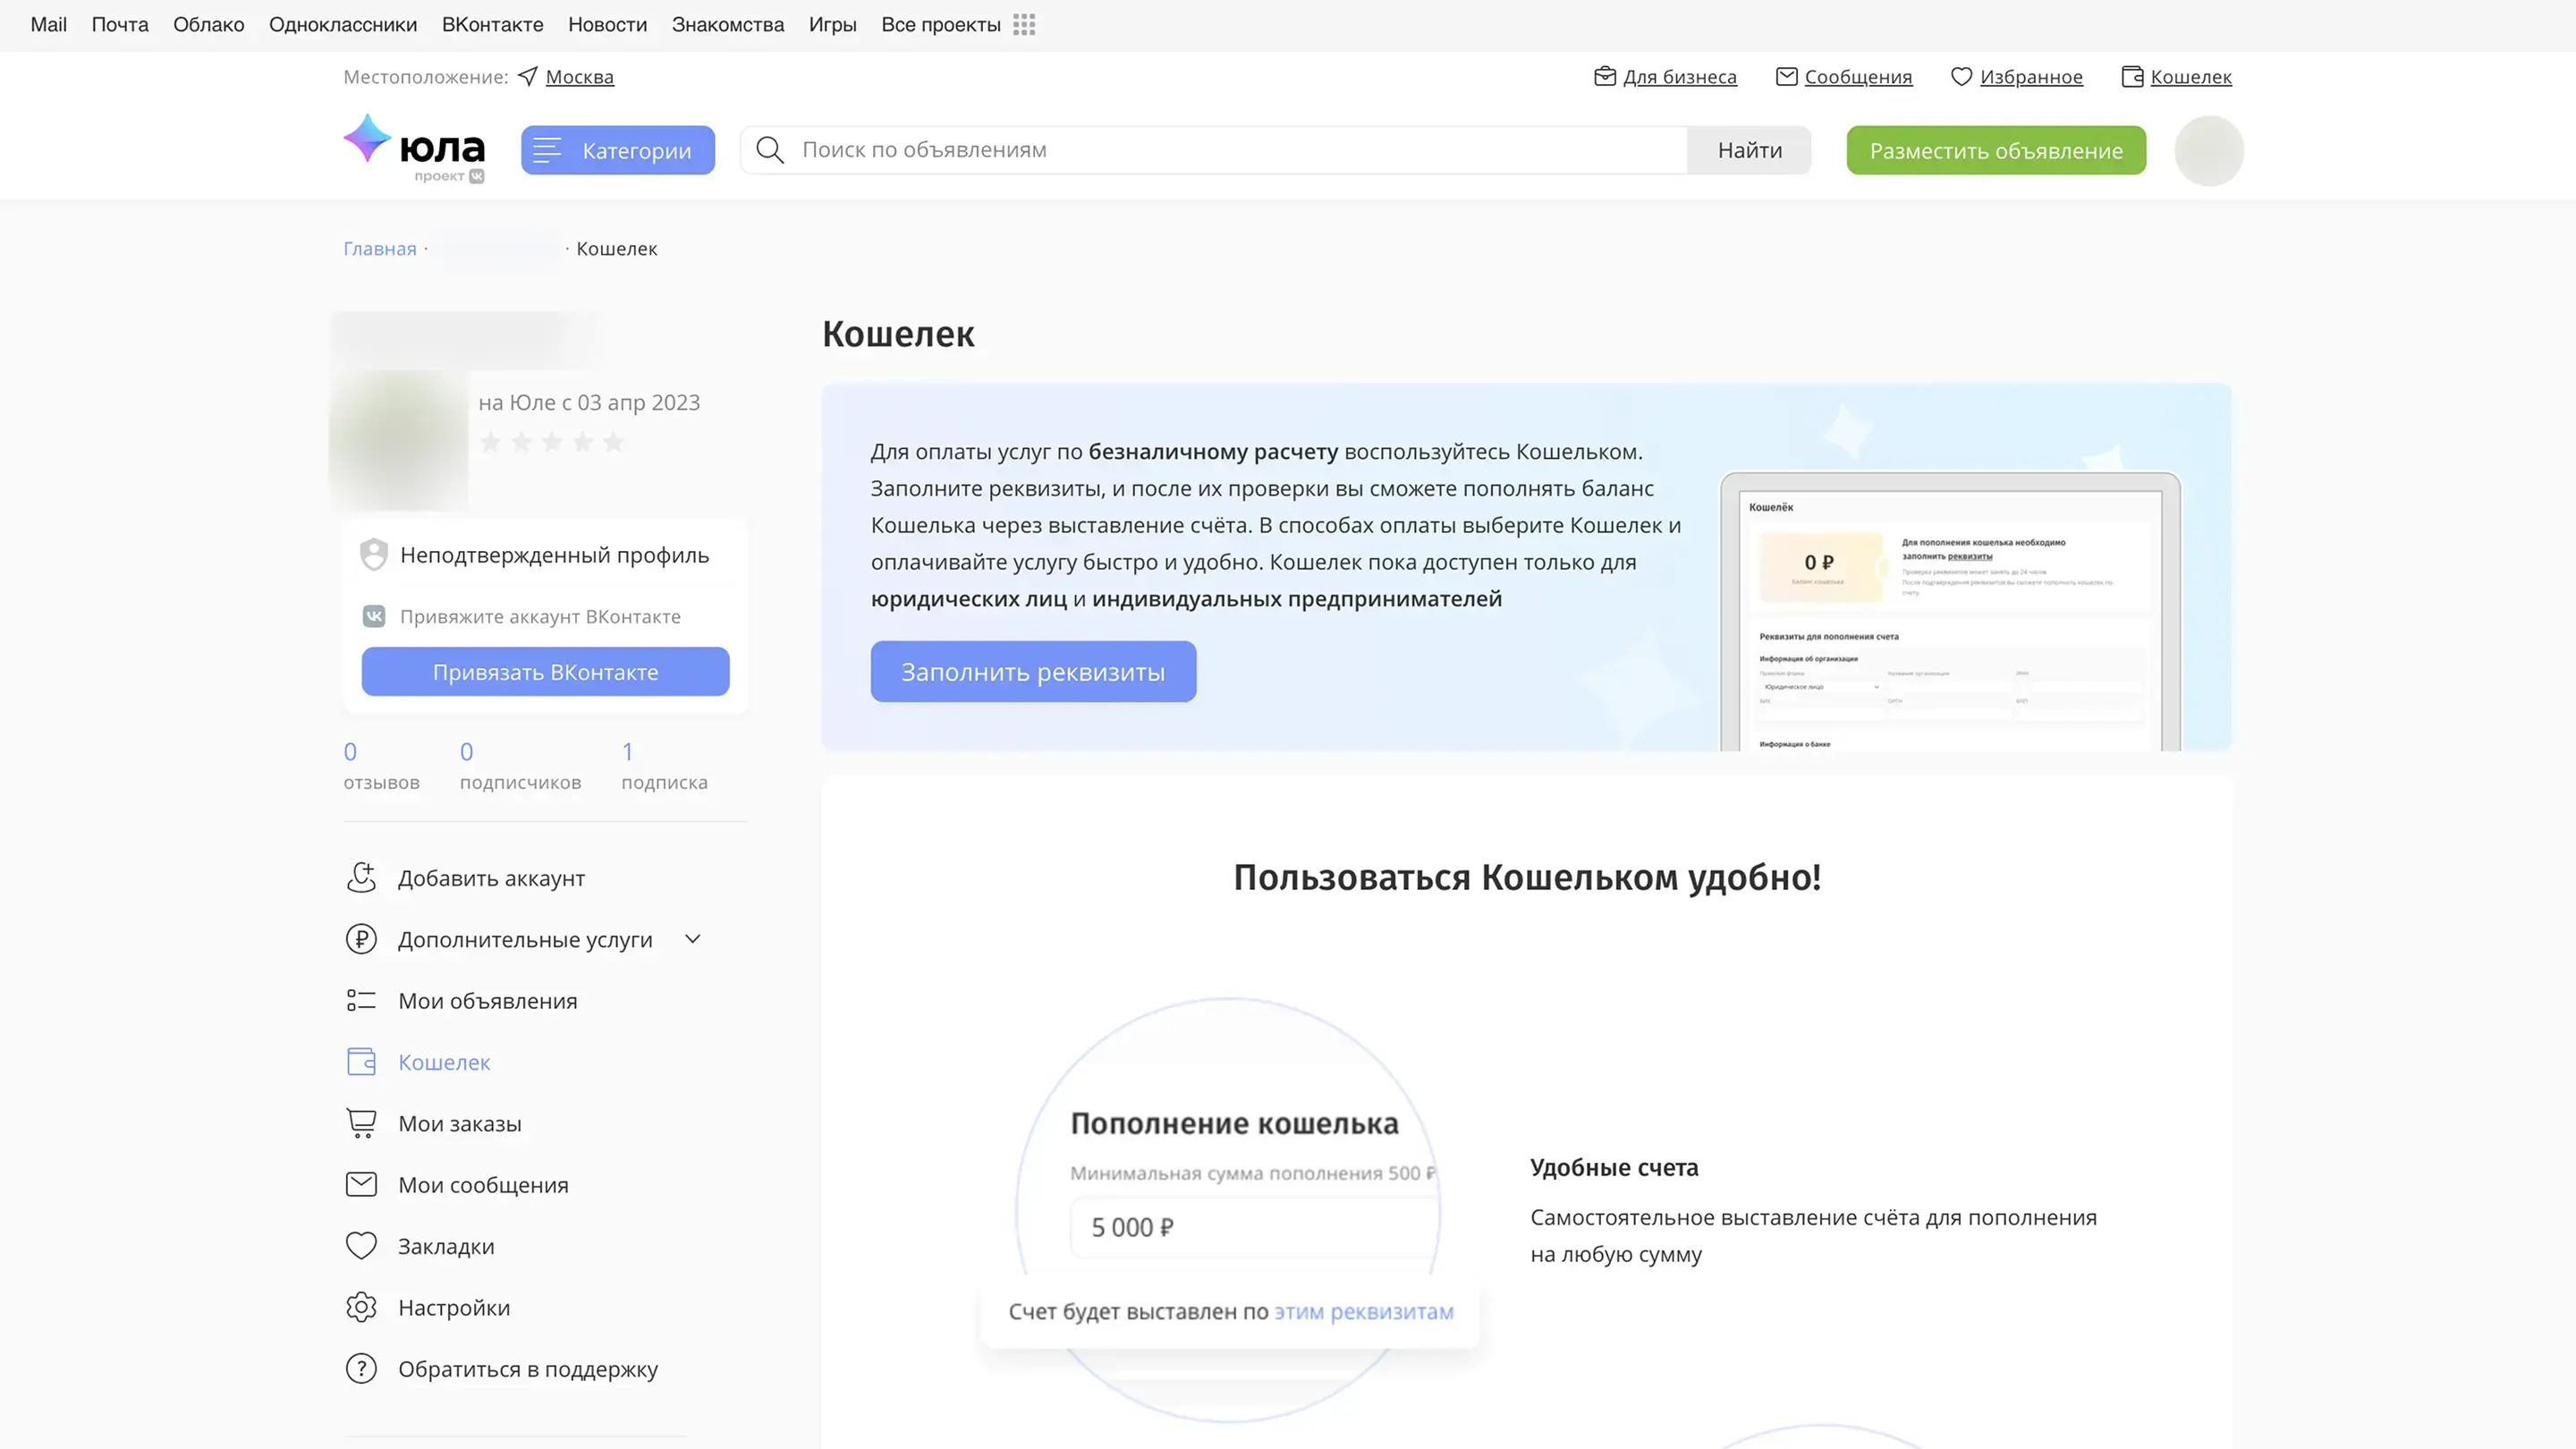
Task: Change location by clicking Москва
Action: coord(579,77)
